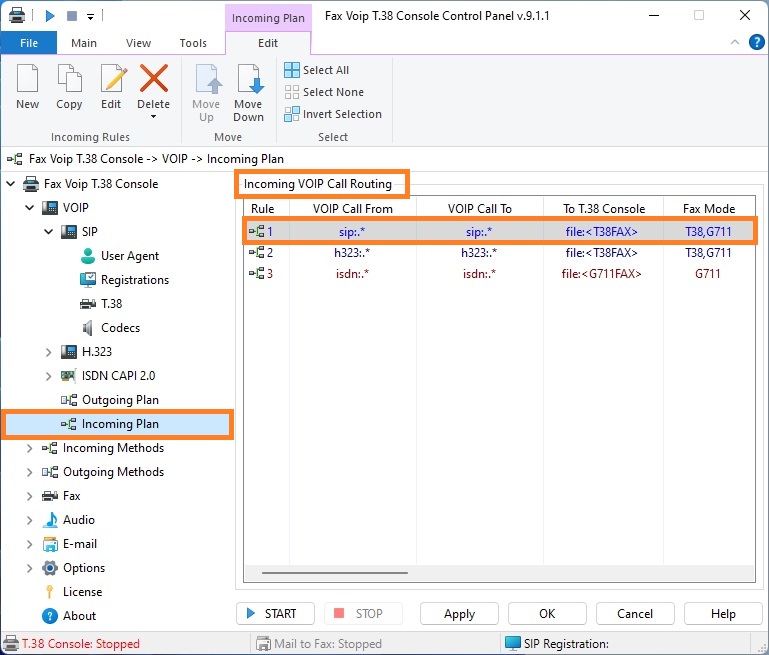Viewport: 769px width, 655px height.
Task: Click the stop square in quick access toolbar
Action: tap(72, 16)
